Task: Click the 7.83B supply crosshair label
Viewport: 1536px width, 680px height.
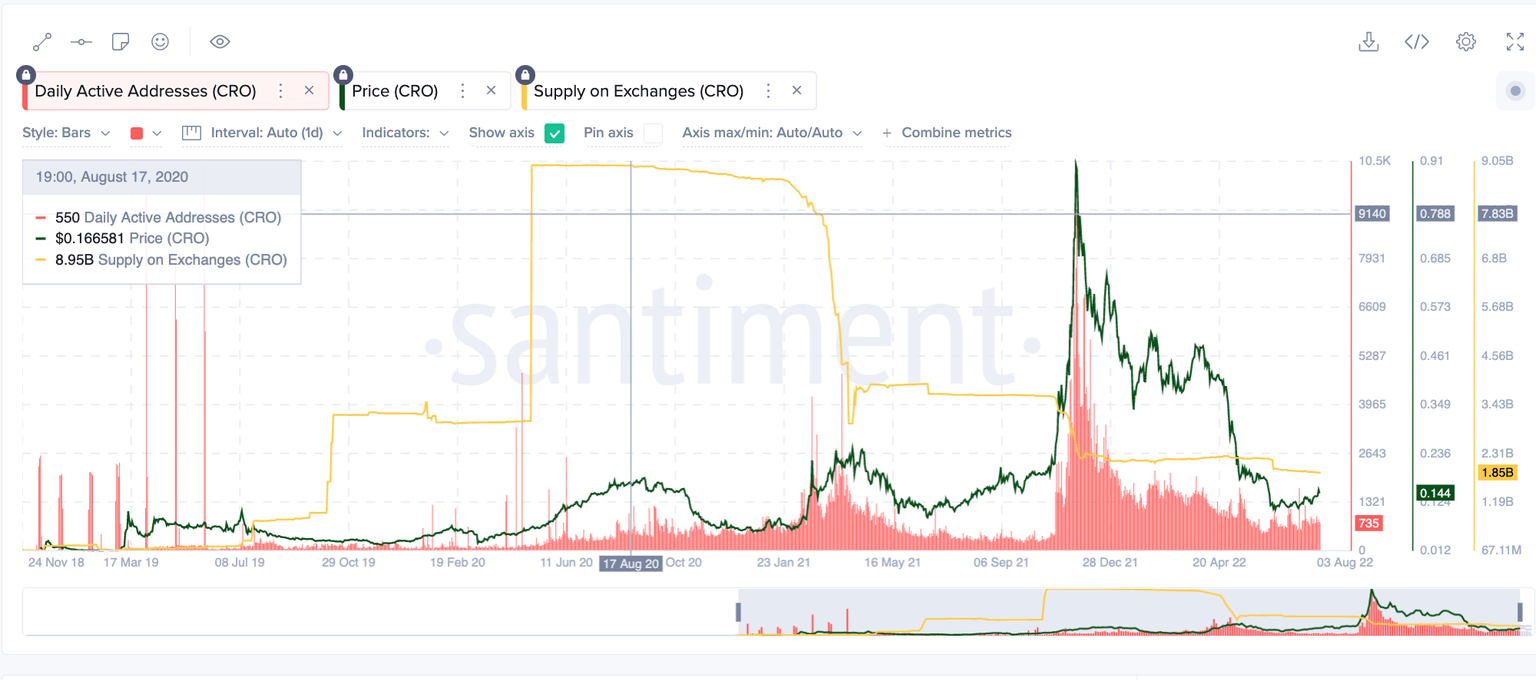Action: tap(1497, 213)
